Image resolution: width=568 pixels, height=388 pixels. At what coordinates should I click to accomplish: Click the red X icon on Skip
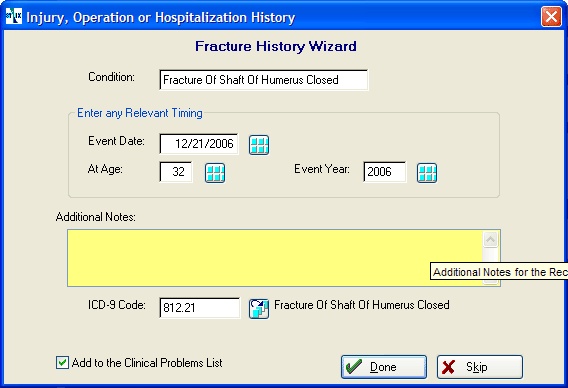448,367
